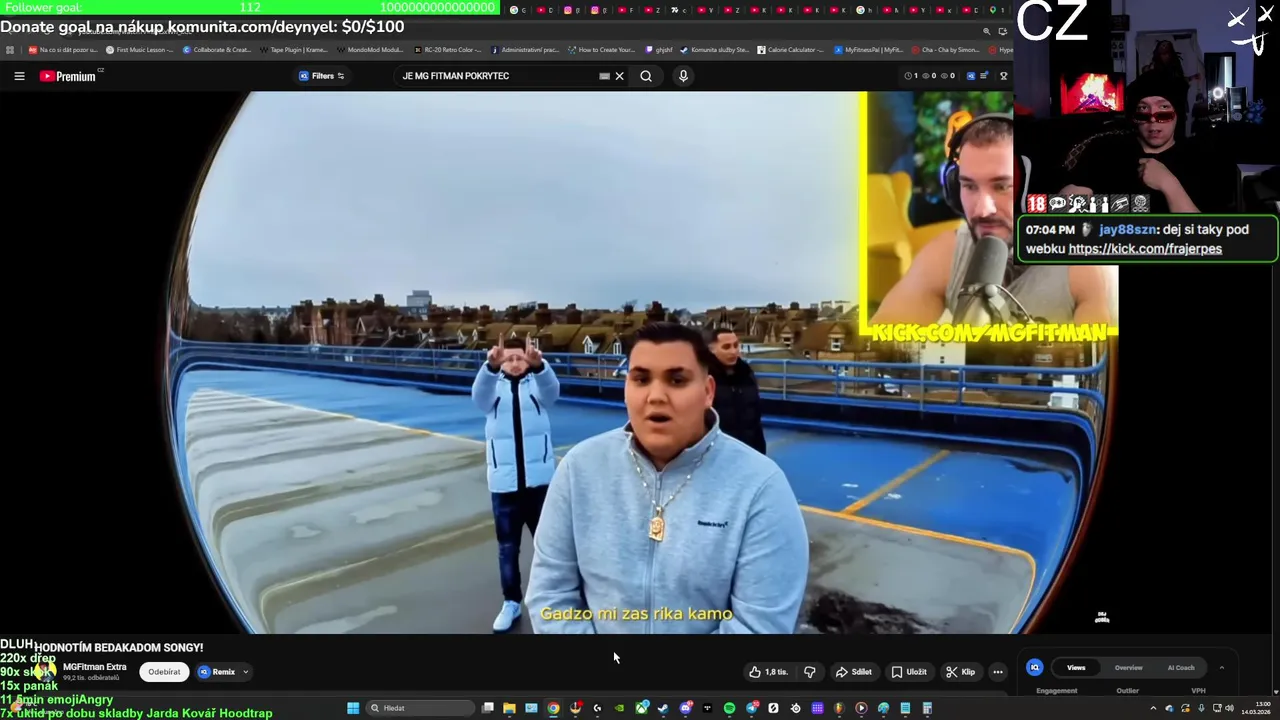Viewport: 1280px width, 720px height.
Task: Open the bookmarks apps grid icon
Action: pyautogui.click(x=10, y=49)
